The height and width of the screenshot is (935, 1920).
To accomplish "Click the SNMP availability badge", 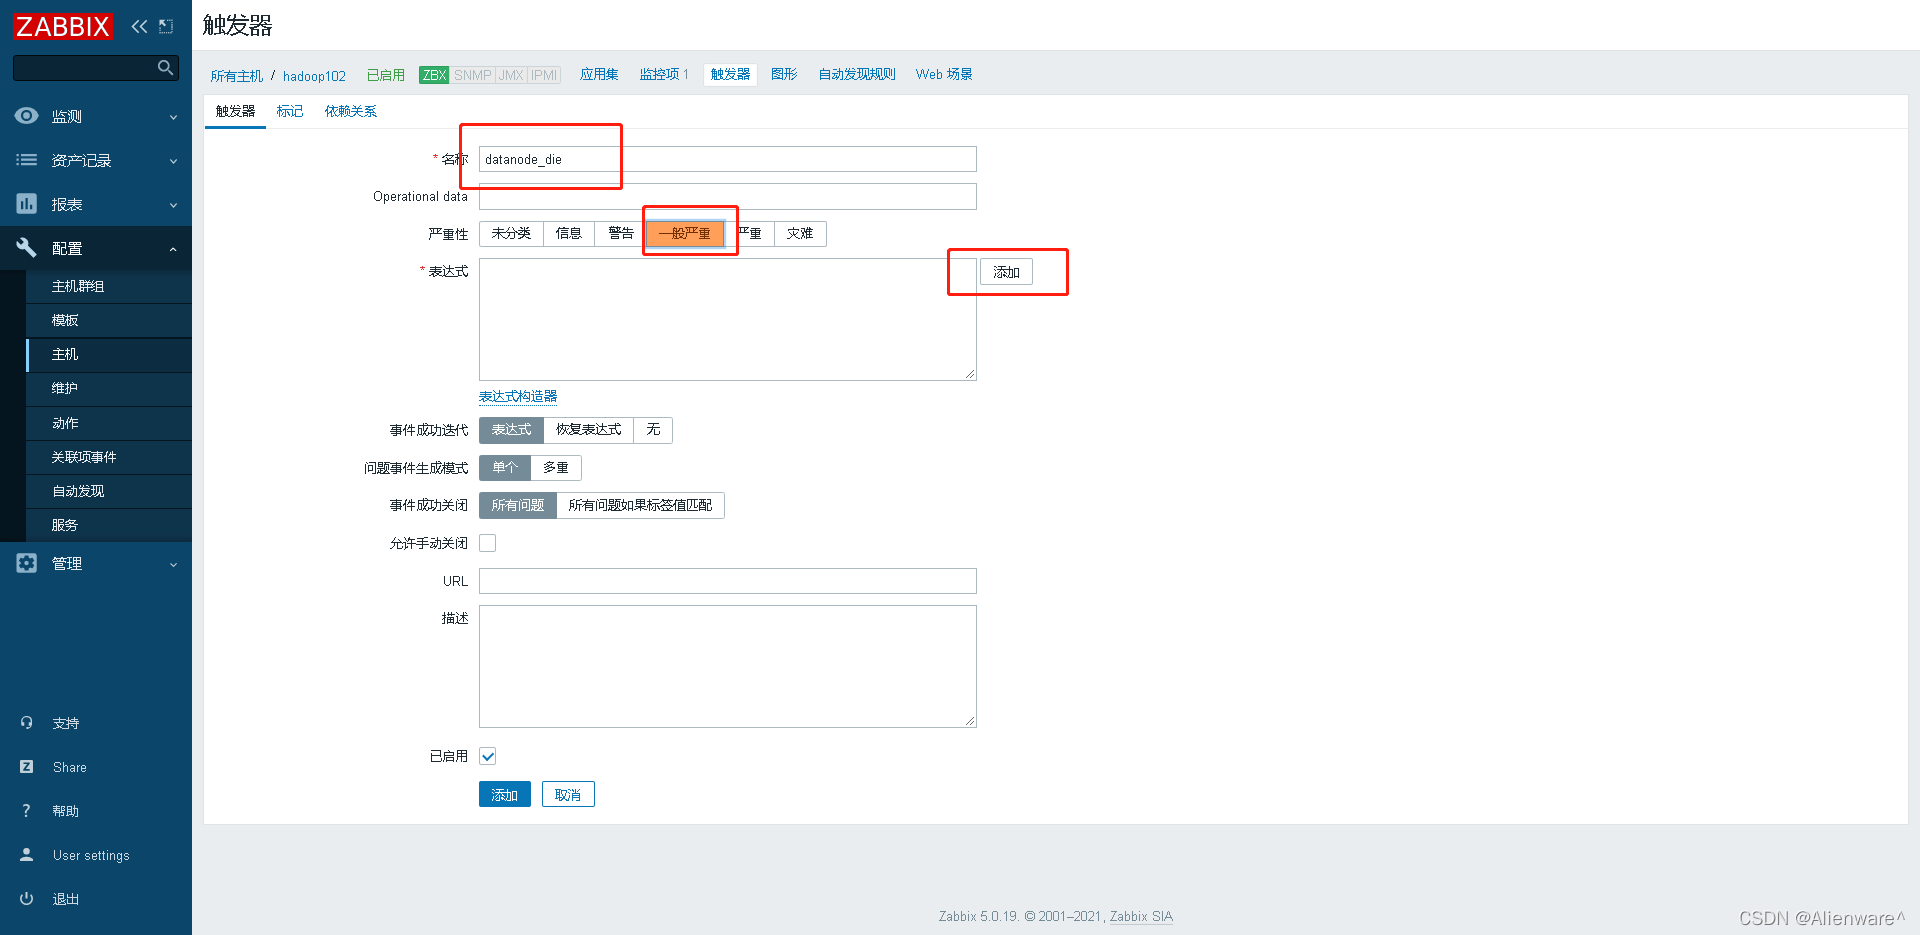I will [472, 75].
